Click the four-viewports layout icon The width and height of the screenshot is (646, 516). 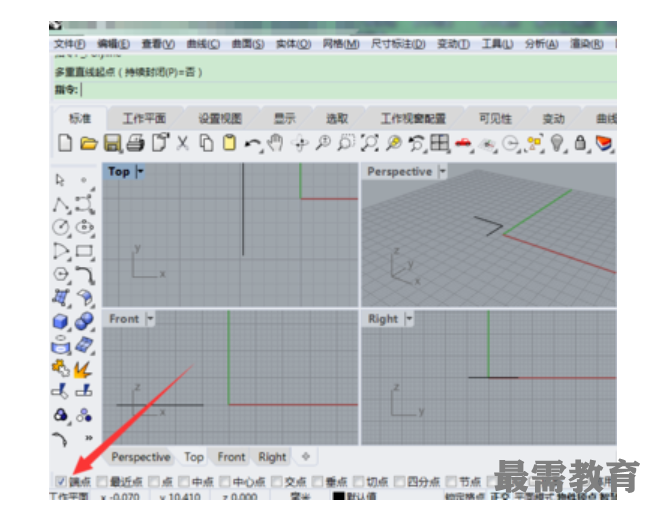[439, 143]
